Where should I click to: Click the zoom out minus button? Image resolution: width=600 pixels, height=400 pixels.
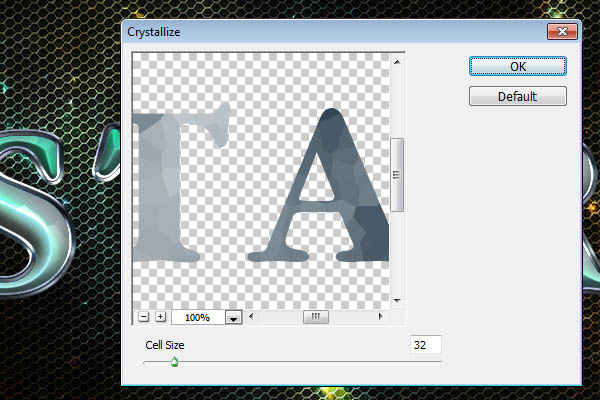144,317
